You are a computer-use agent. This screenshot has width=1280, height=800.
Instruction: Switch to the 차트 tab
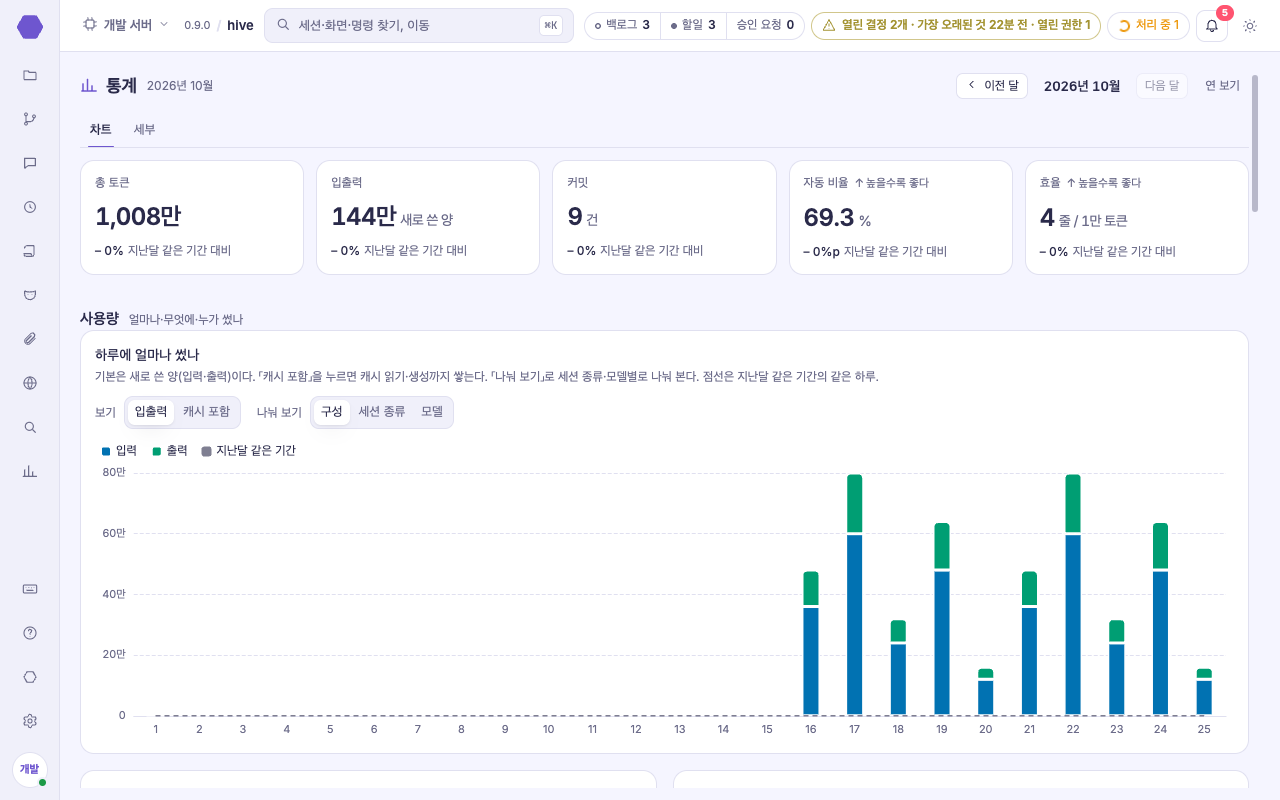point(100,130)
